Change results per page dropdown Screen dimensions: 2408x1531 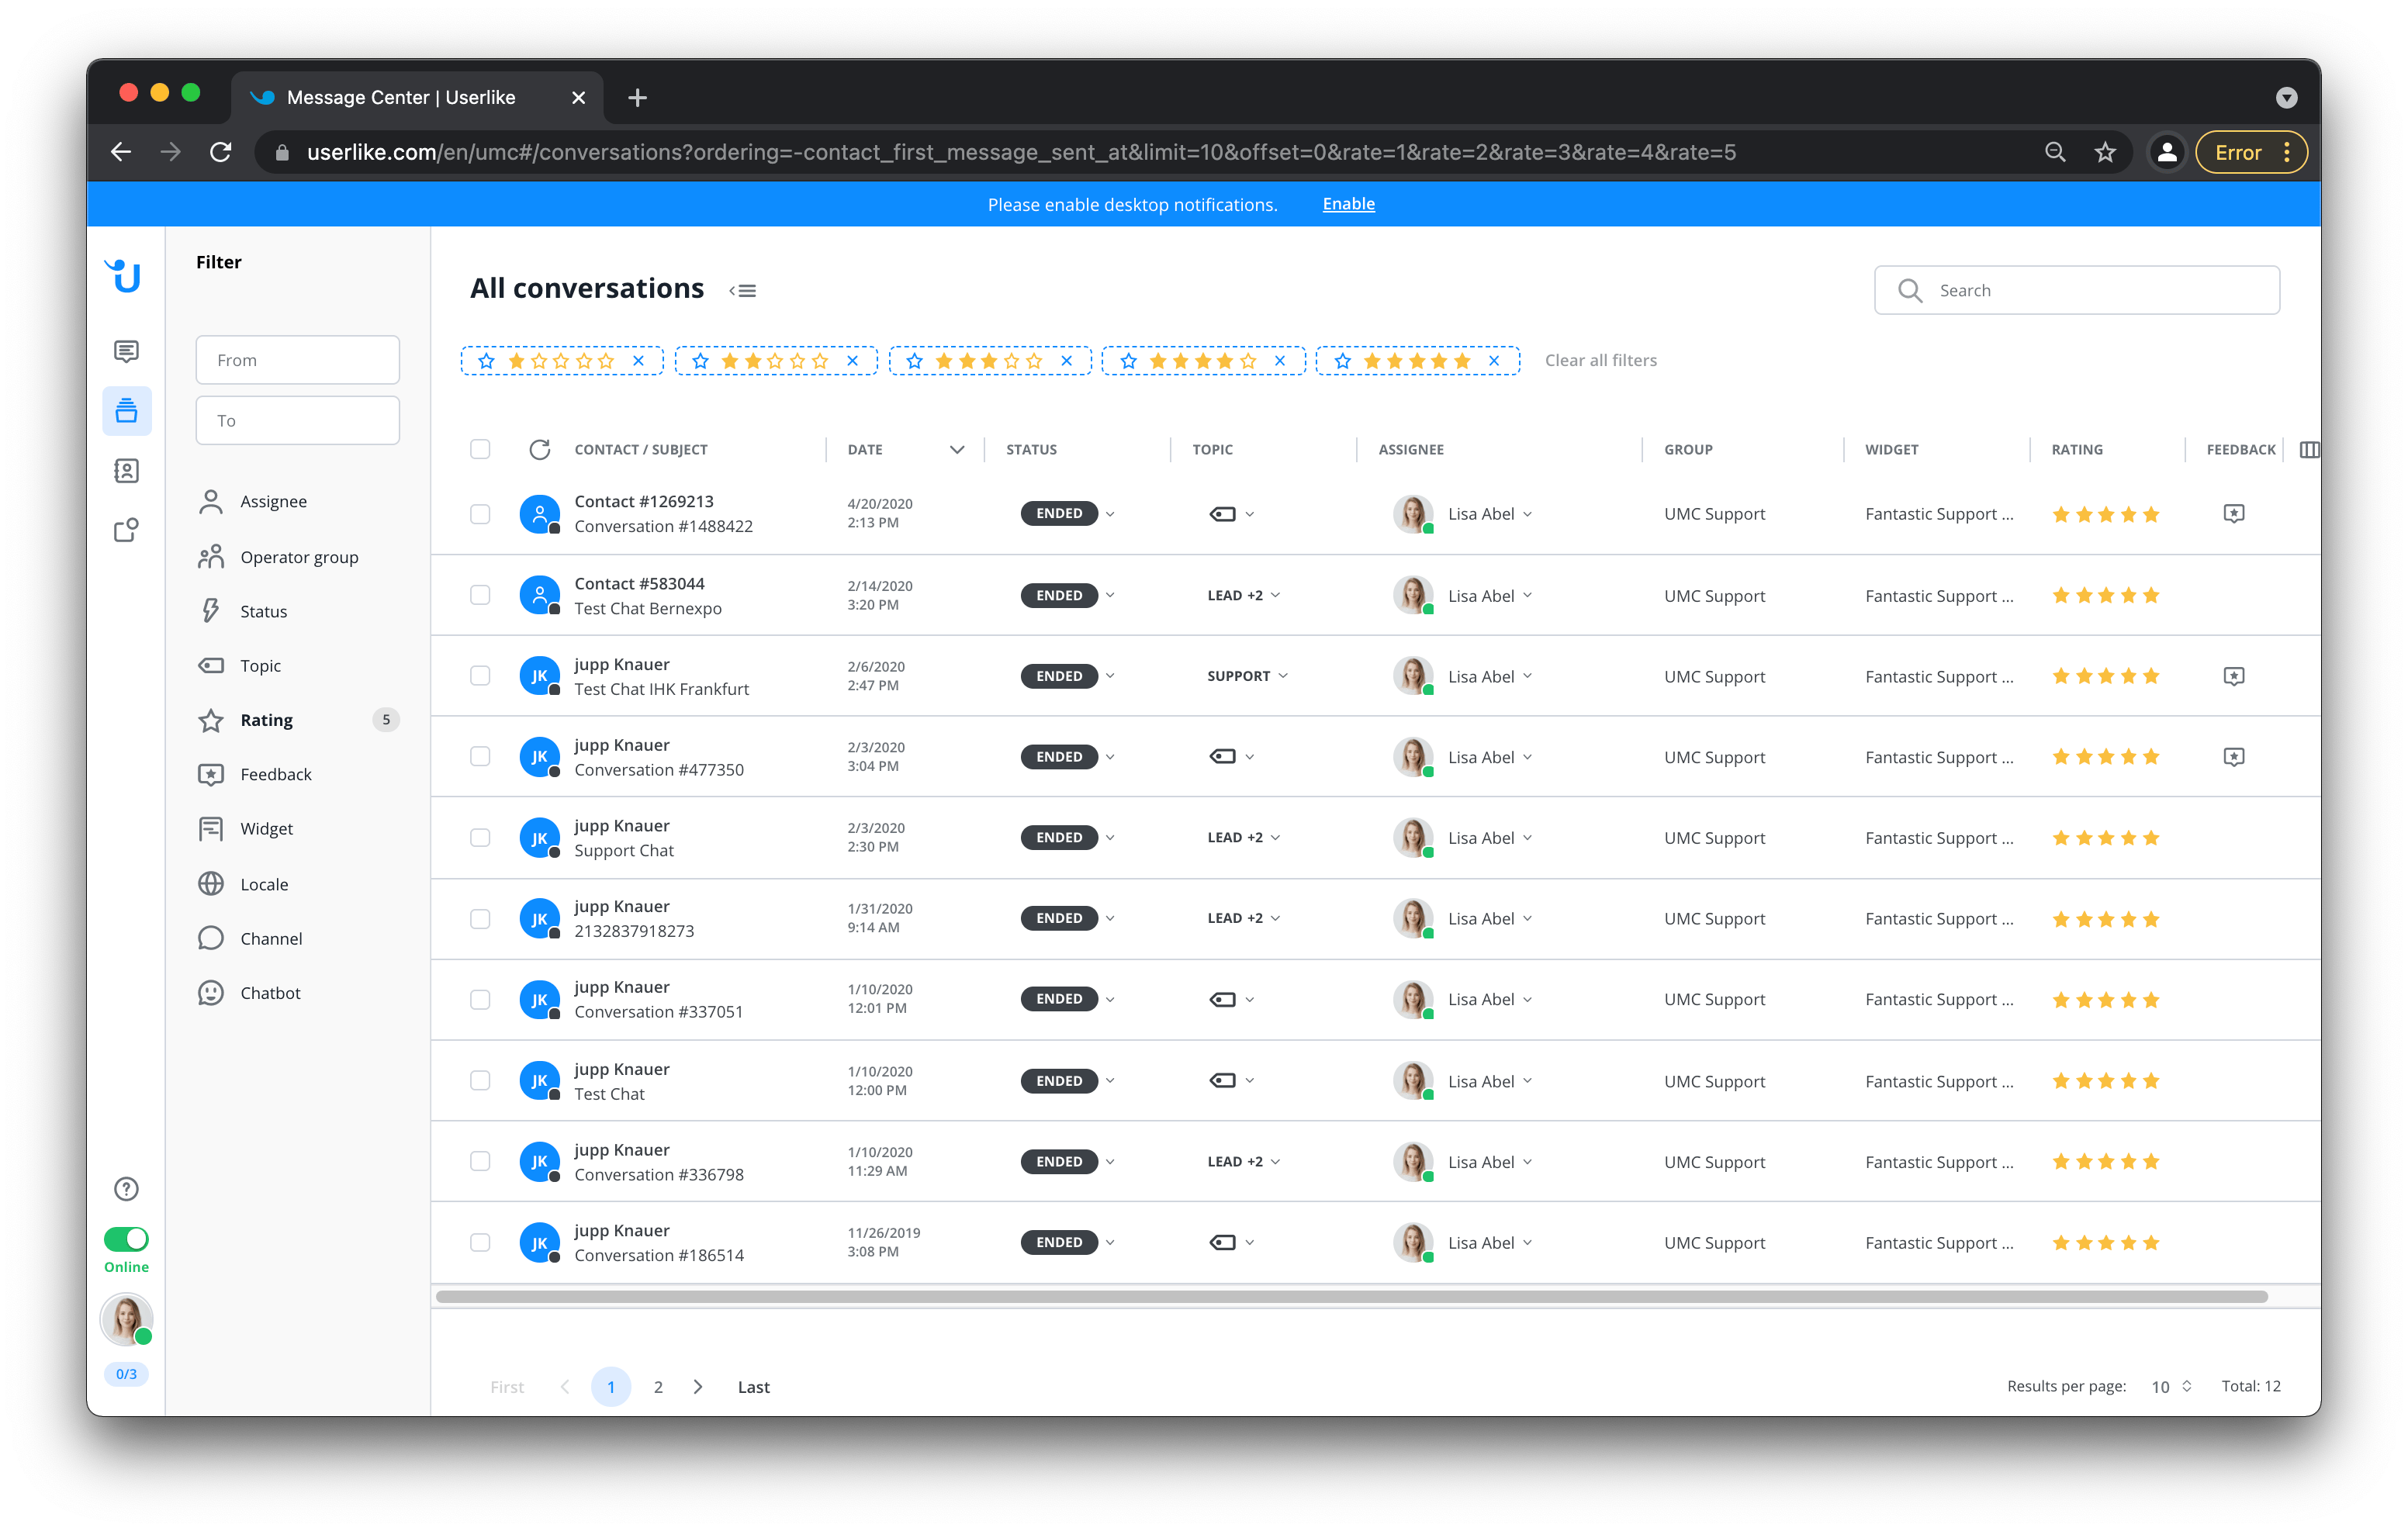pyautogui.click(x=2171, y=1386)
